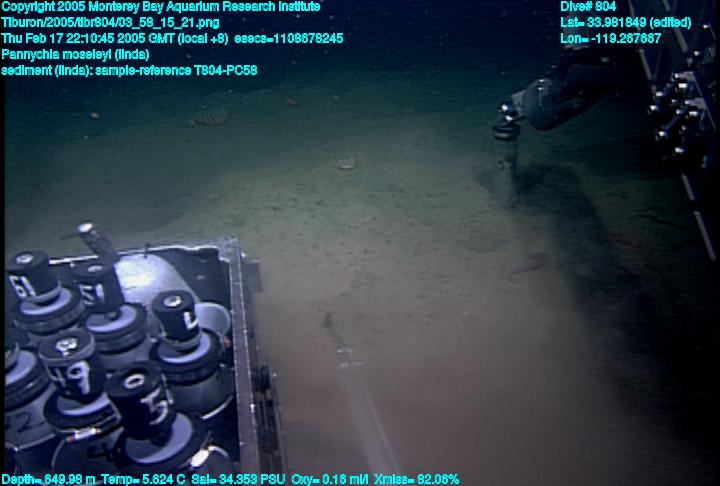Viewport: 720px width, 486px height.
Task: Click push core cap numbered 61
Action: 31,277
